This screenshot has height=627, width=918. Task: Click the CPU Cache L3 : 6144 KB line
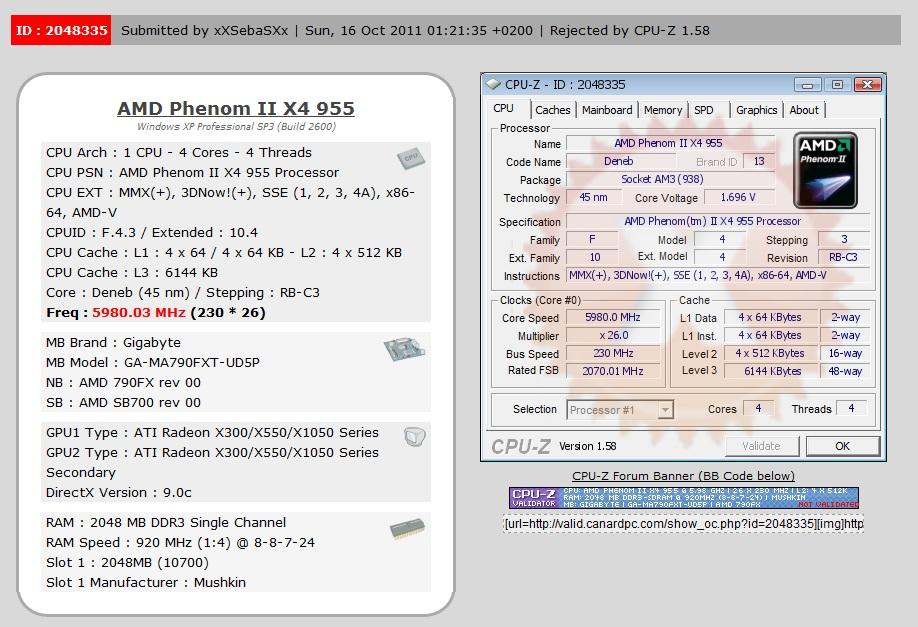132,272
